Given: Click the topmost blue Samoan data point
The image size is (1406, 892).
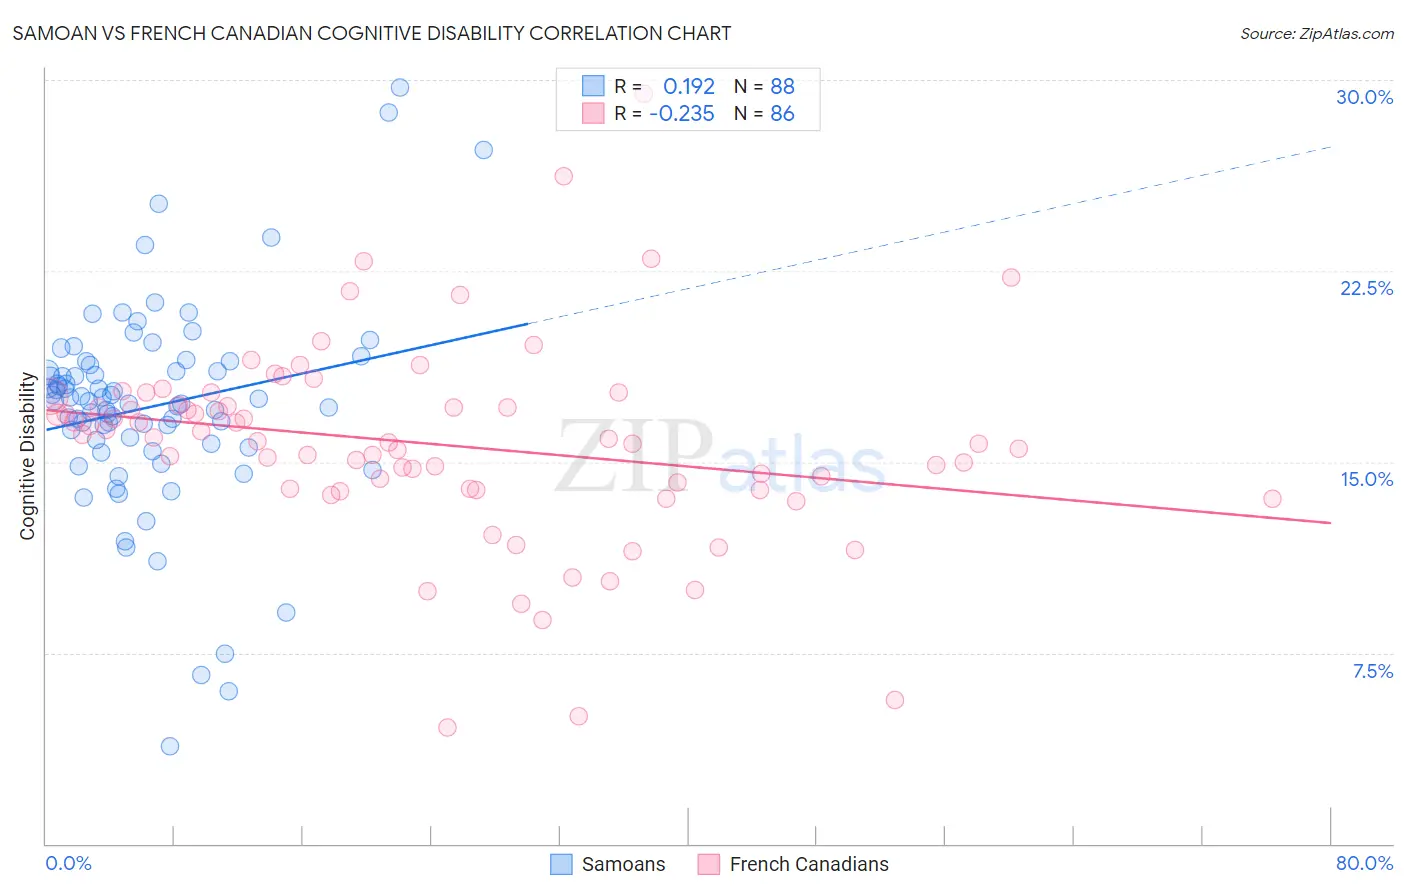Looking at the screenshot, I should click(x=399, y=87).
